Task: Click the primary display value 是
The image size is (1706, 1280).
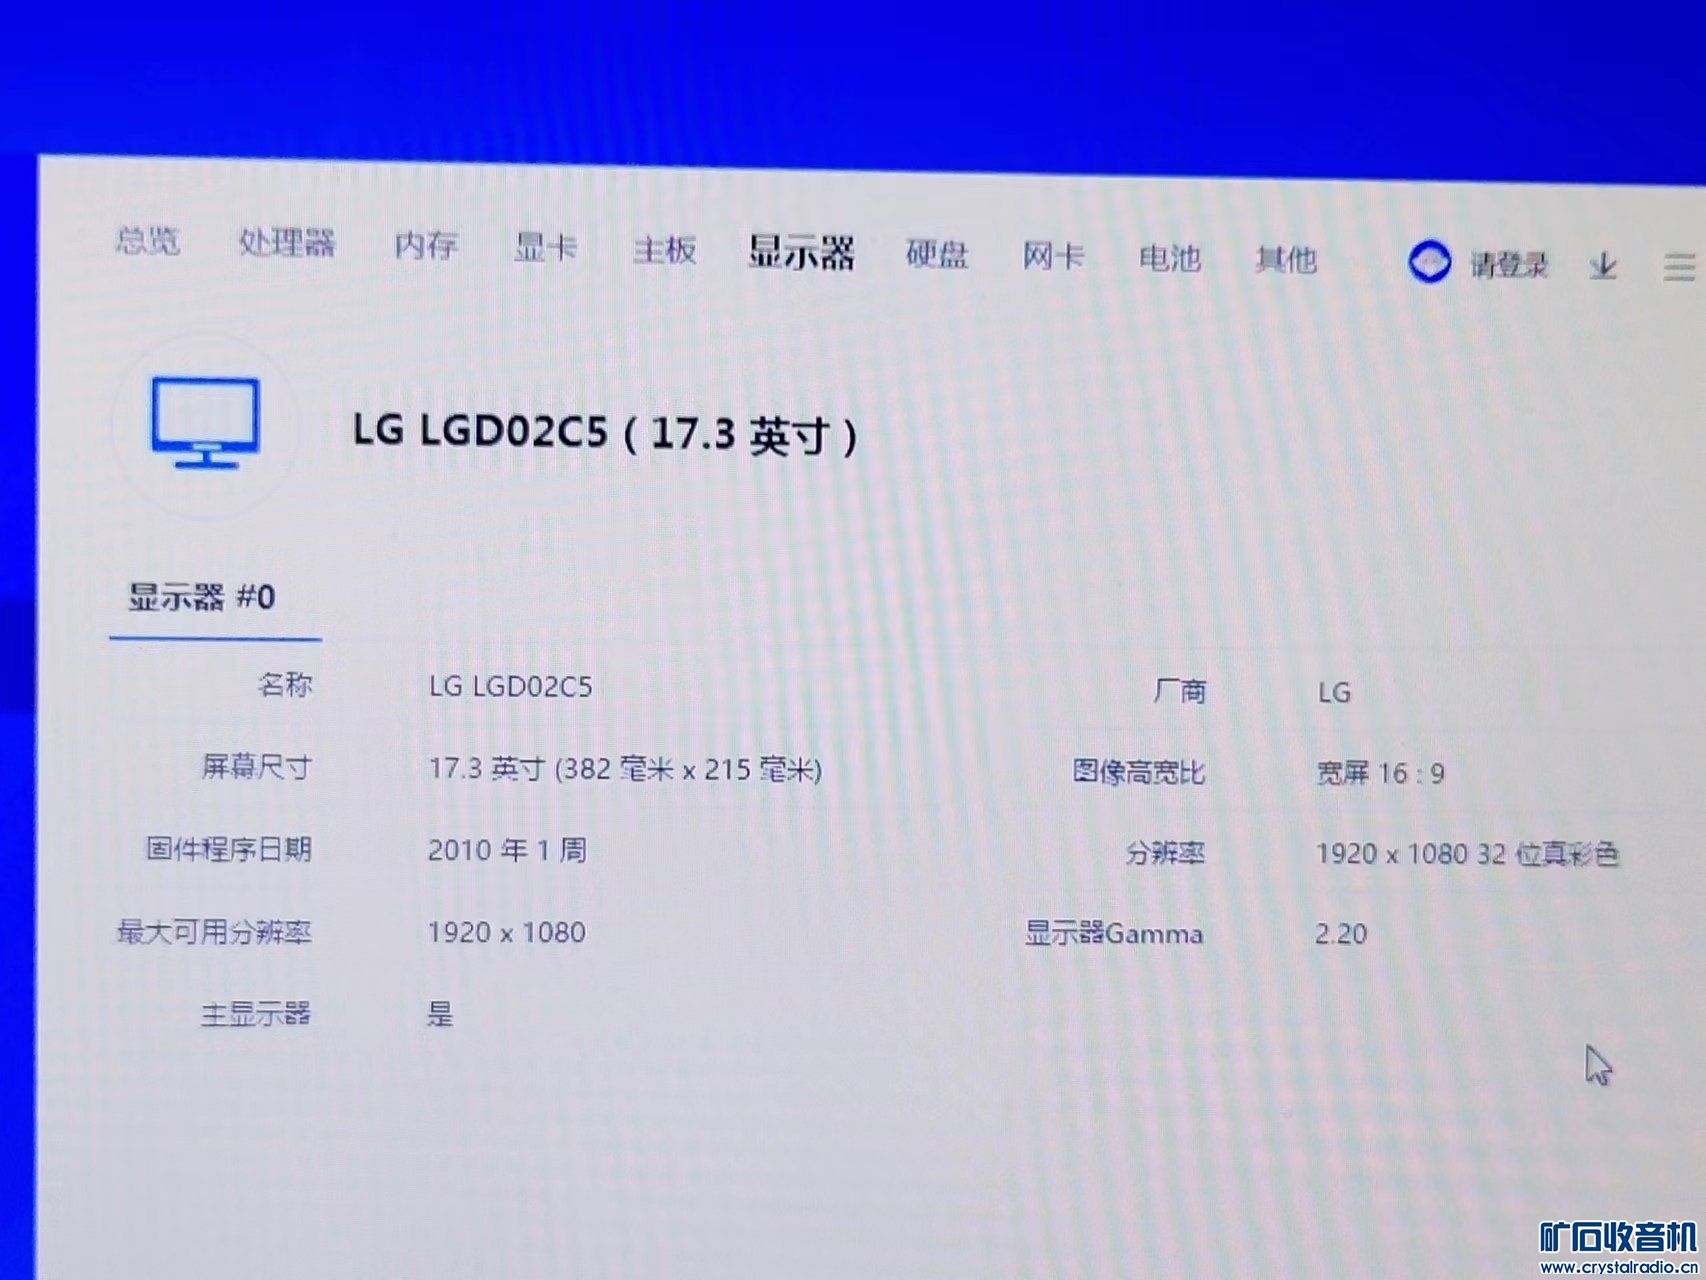Action: point(440,1015)
